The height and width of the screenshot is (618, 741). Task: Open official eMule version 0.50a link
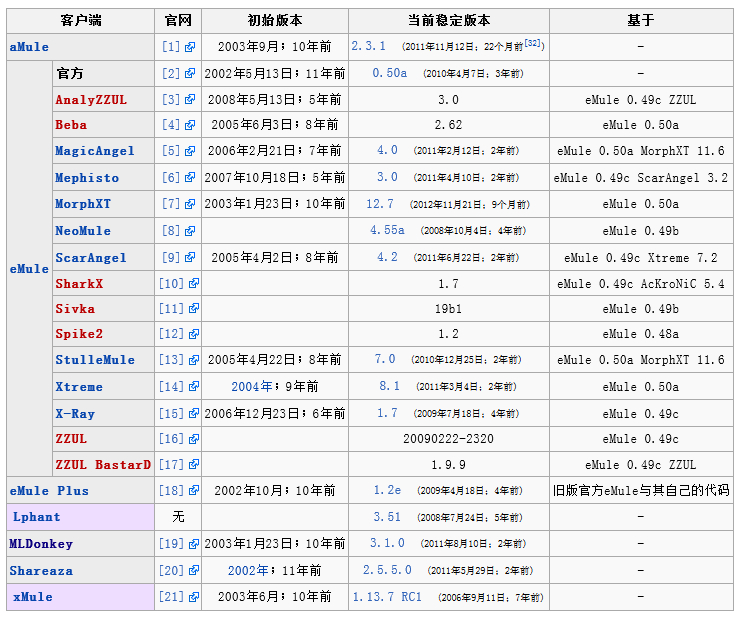(389, 73)
